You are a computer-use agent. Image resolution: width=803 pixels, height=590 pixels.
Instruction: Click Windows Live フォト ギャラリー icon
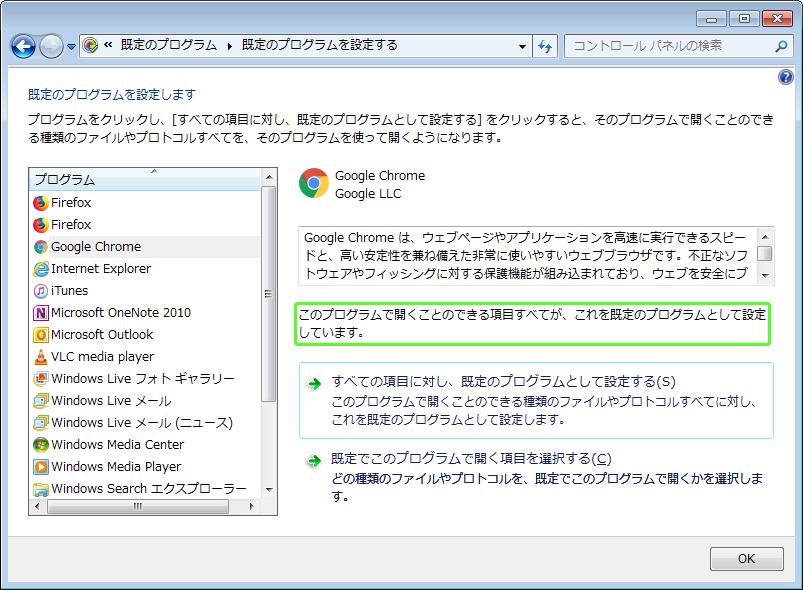(x=40, y=379)
